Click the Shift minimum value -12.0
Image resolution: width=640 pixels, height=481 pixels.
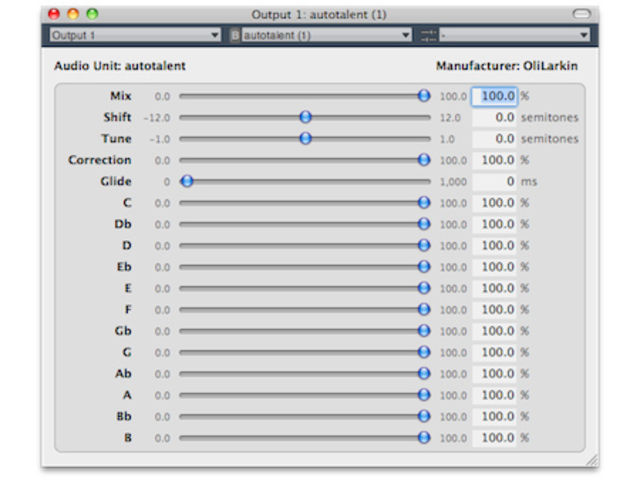click(x=157, y=118)
